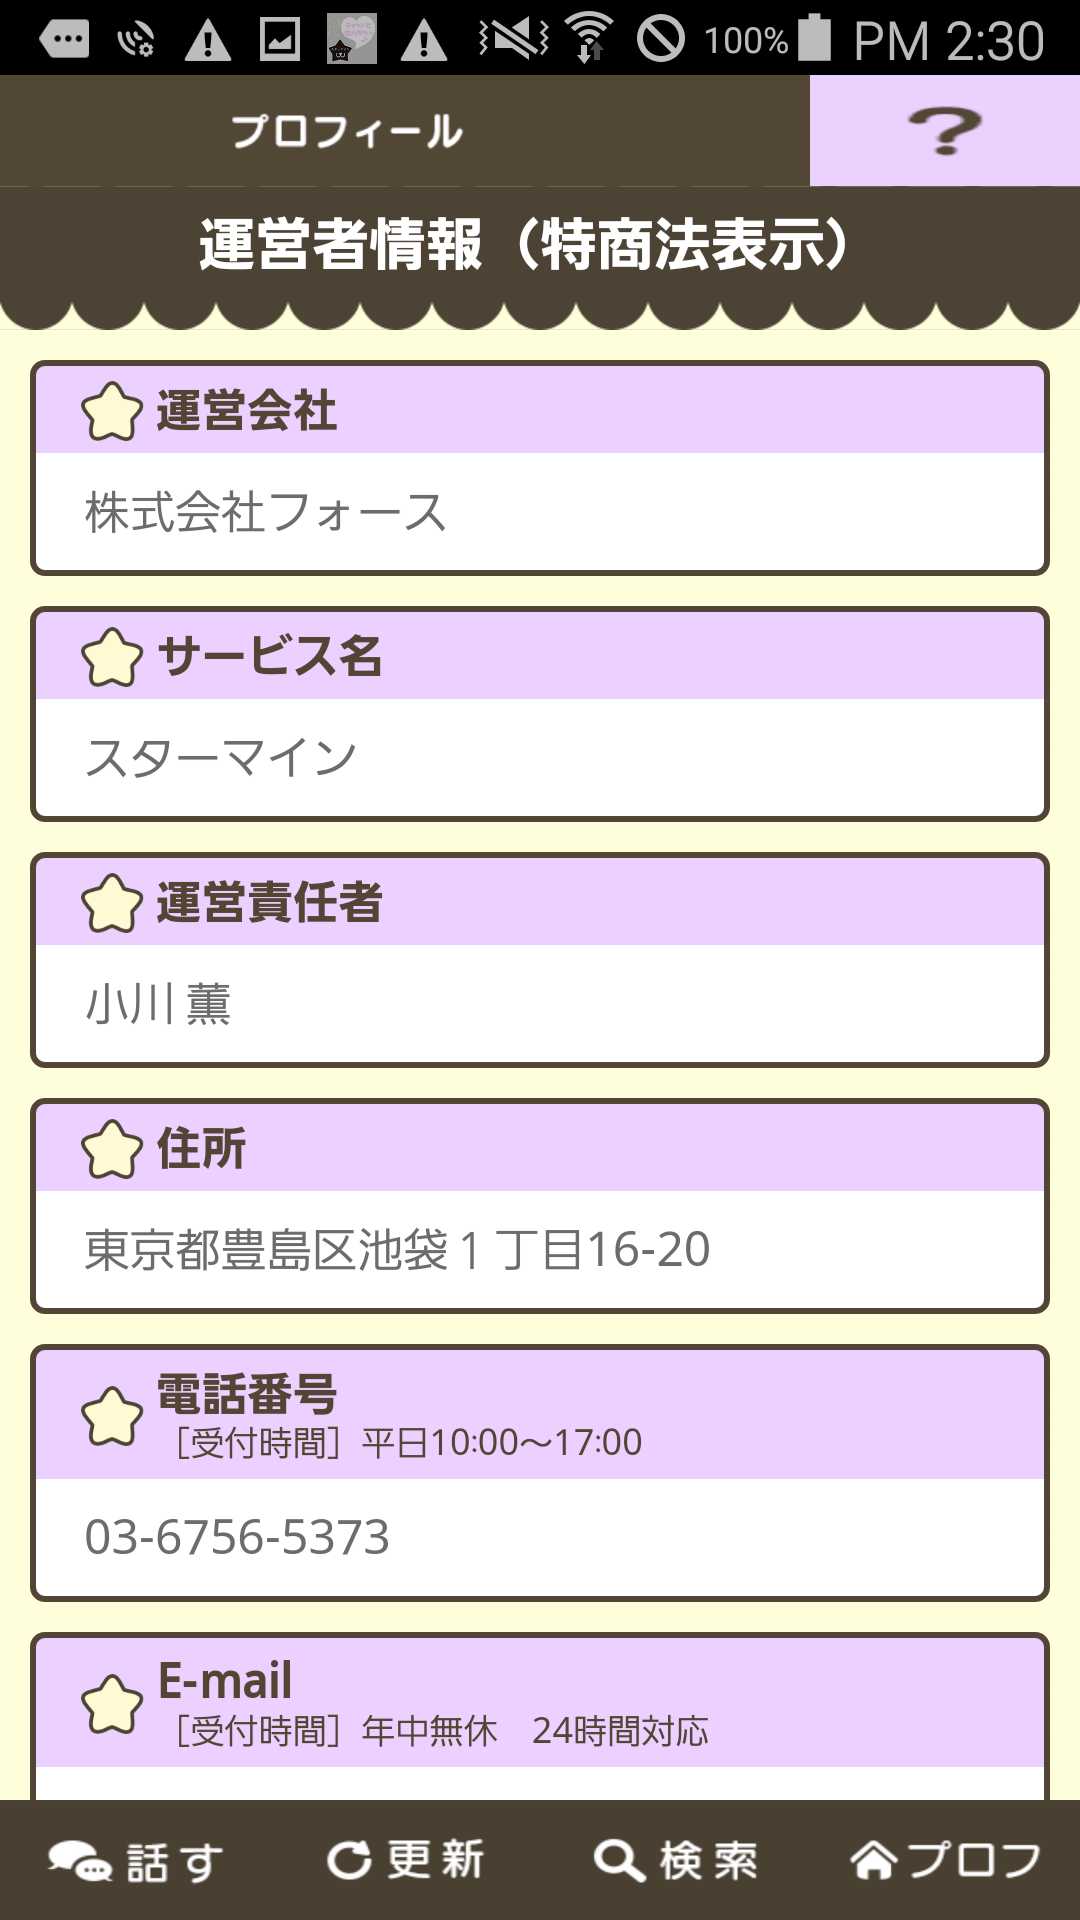Select the 運営者情報（特商法表示）title bar
The height and width of the screenshot is (1920, 1080).
pyautogui.click(x=540, y=246)
